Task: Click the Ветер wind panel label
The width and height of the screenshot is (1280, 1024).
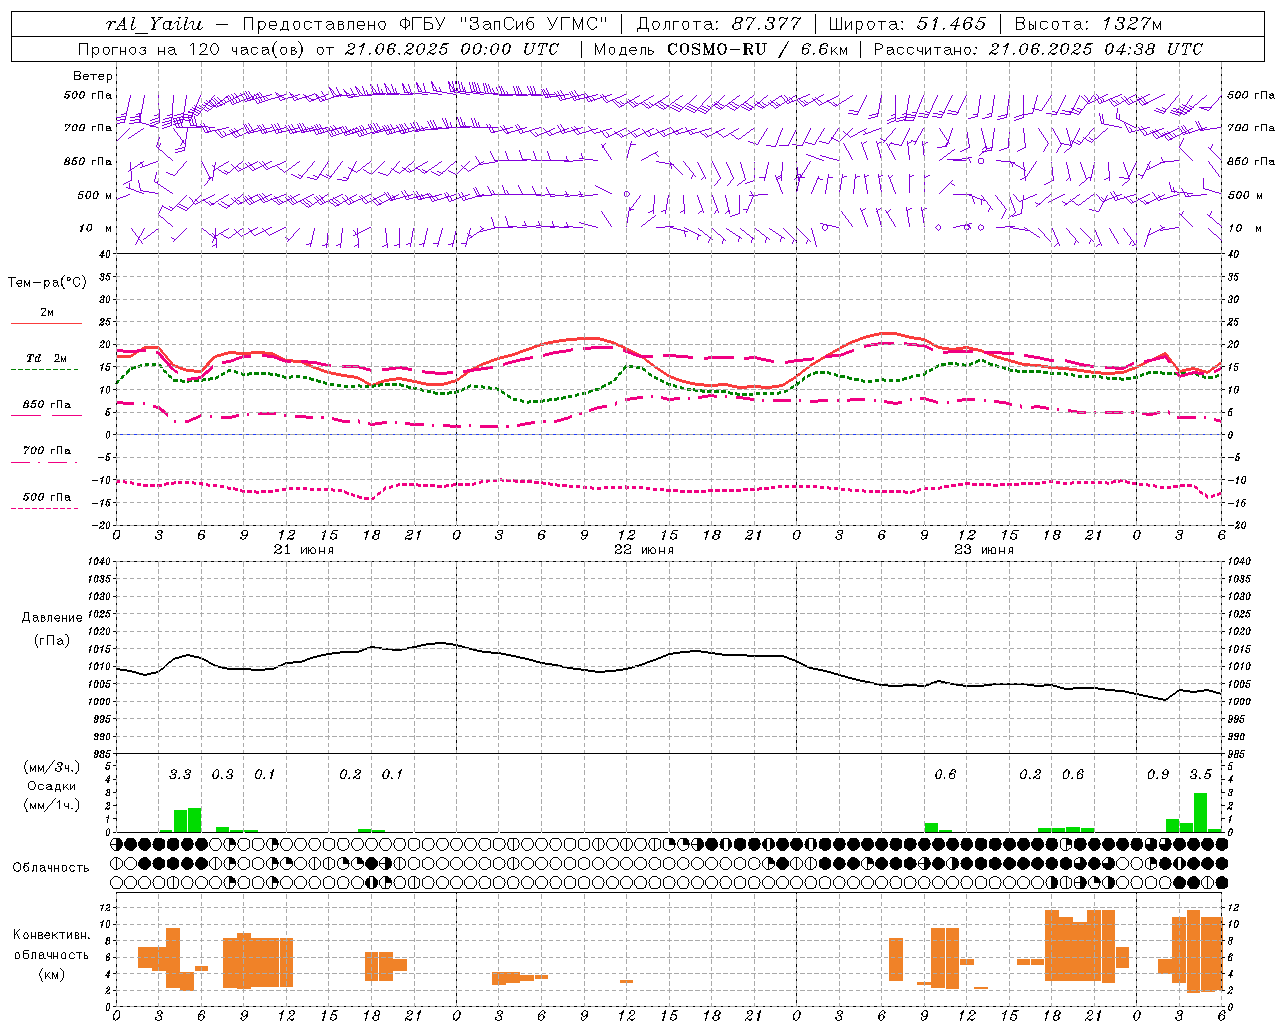Action: coord(92,76)
